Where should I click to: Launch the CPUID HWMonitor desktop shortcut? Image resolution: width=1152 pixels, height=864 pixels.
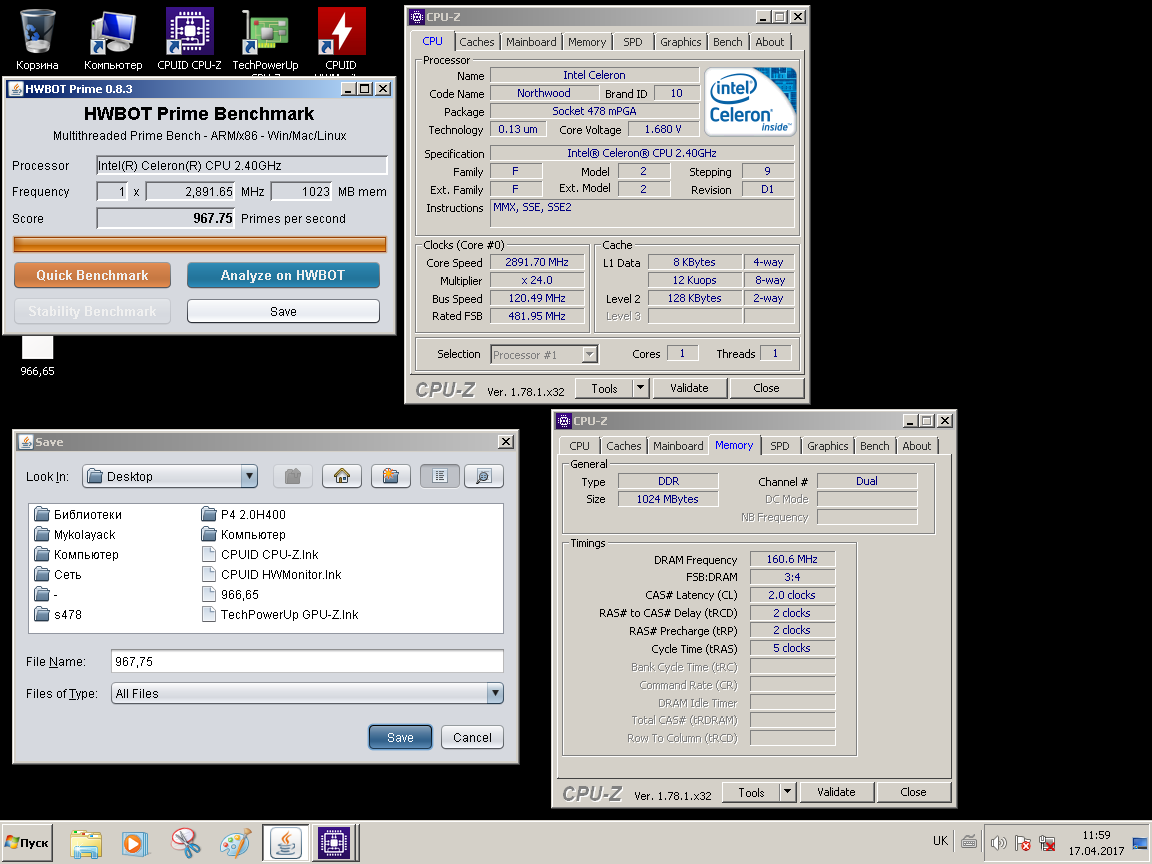341,40
